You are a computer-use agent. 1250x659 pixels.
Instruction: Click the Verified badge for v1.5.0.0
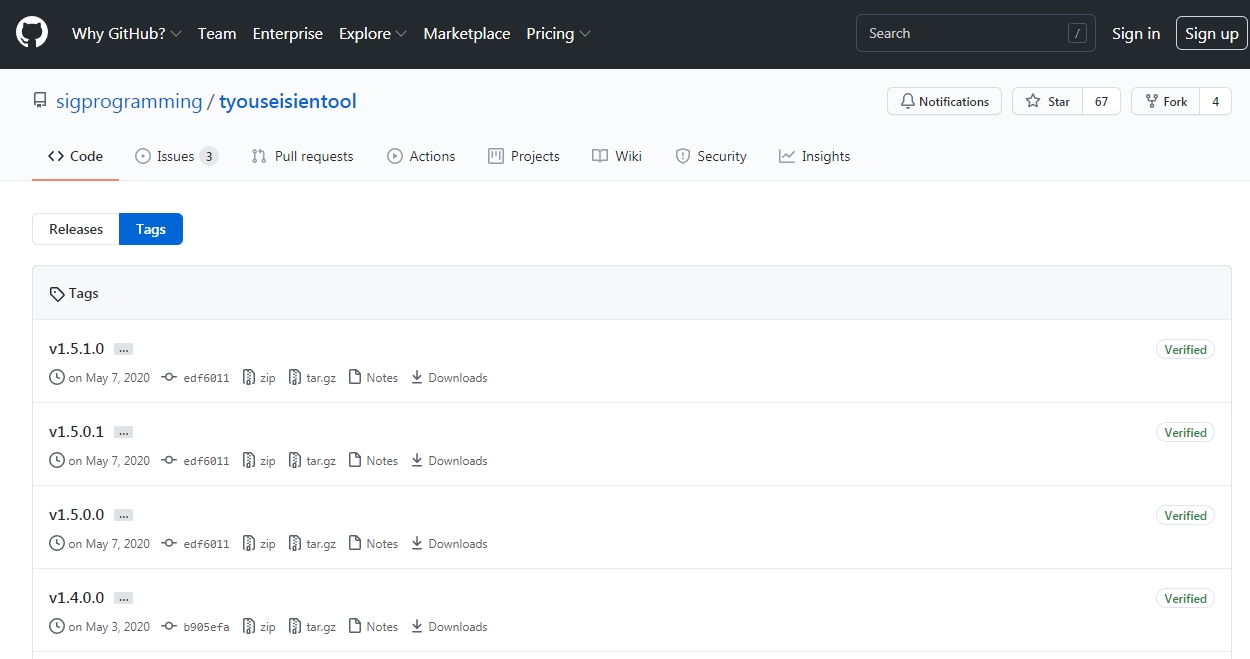(x=1185, y=516)
